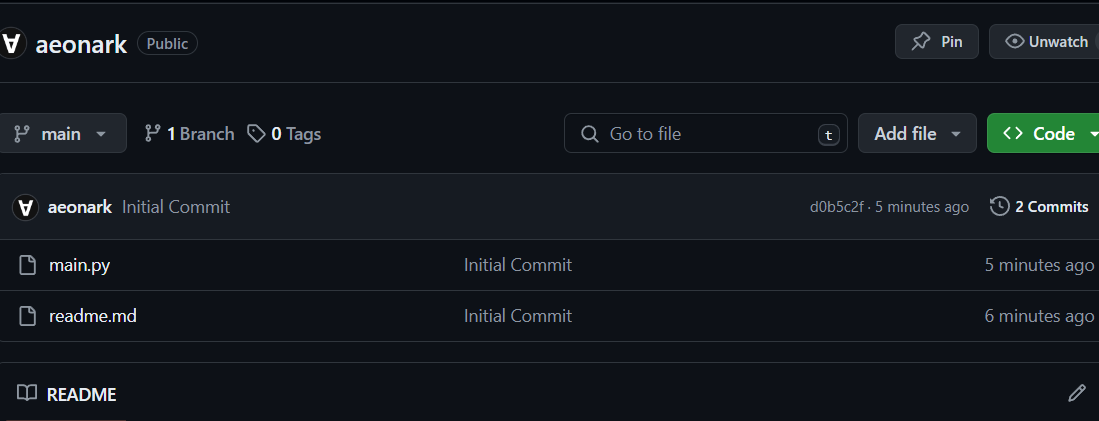
Task: Toggle the Unwatch notifications button
Action: pyautogui.click(x=1045, y=42)
